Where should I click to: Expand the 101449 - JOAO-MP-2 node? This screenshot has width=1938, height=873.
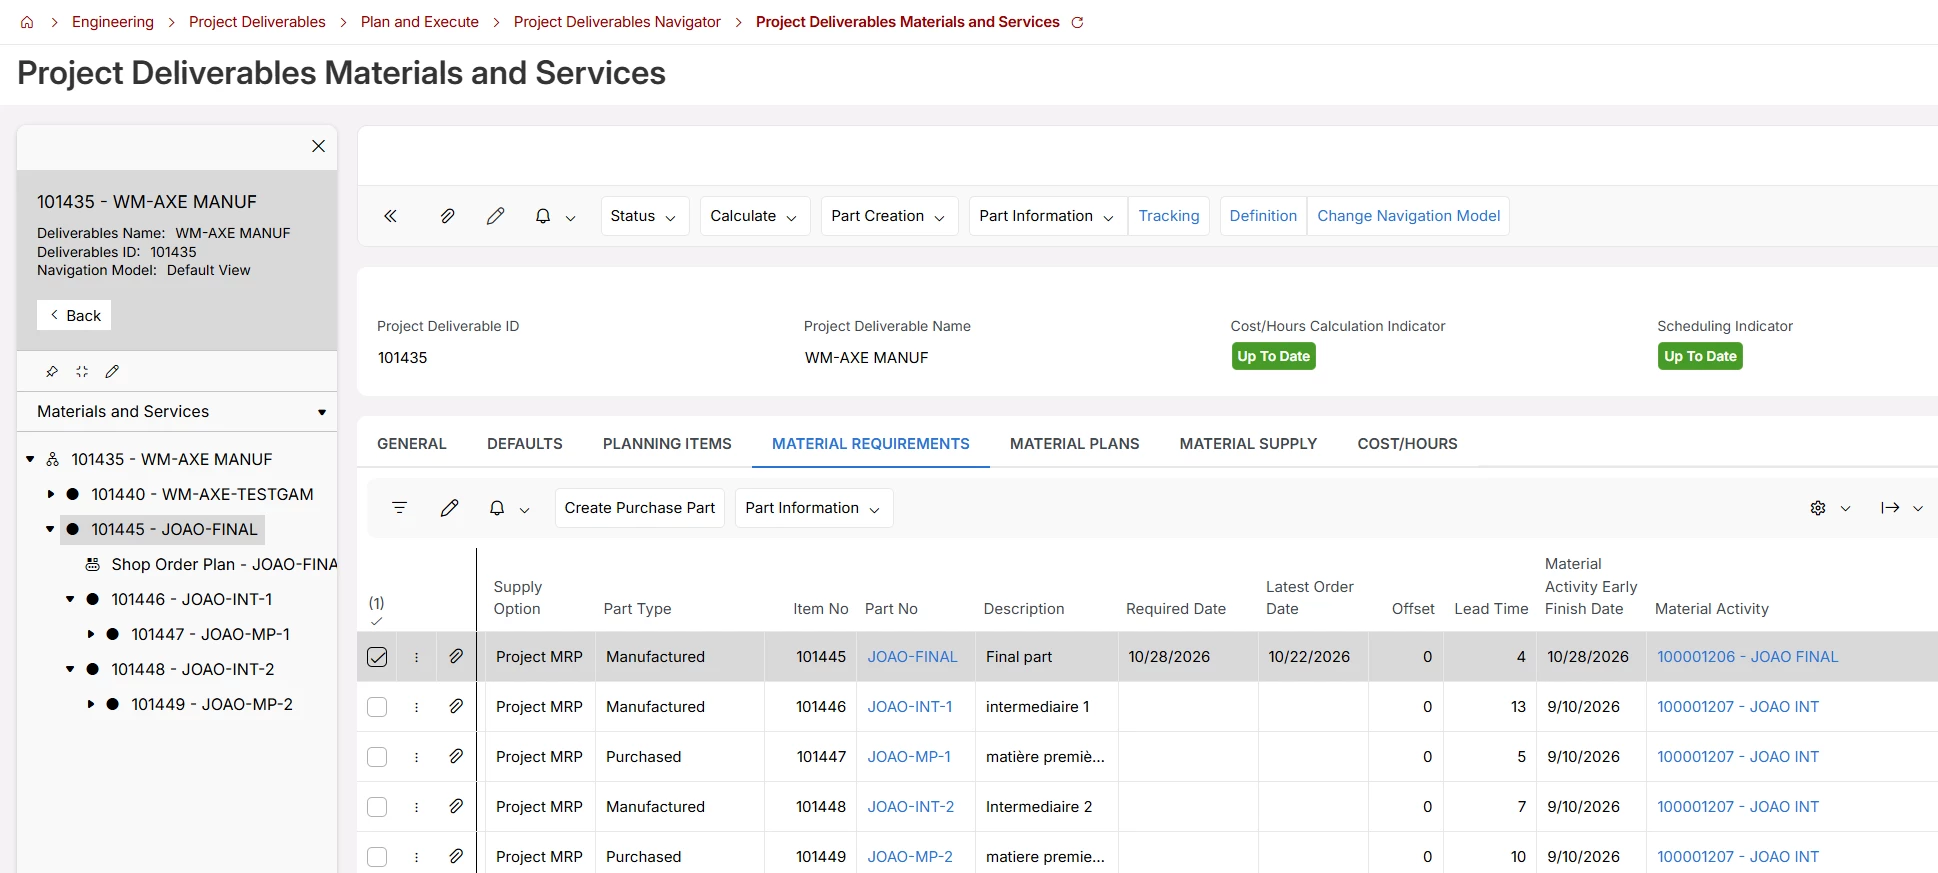90,704
